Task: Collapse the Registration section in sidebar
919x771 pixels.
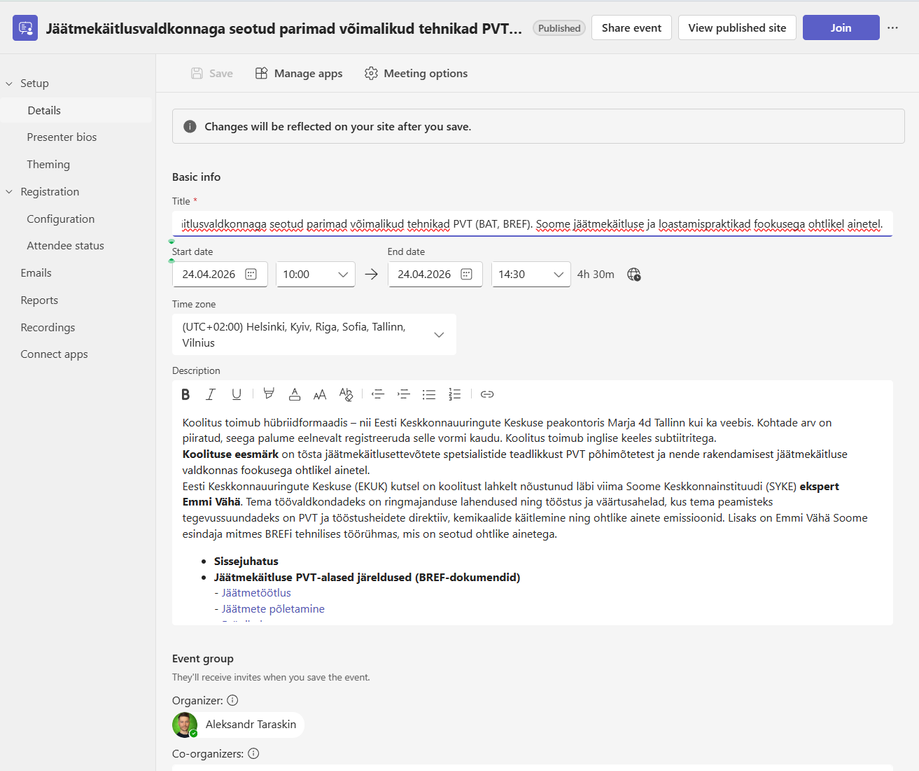Action: point(9,192)
